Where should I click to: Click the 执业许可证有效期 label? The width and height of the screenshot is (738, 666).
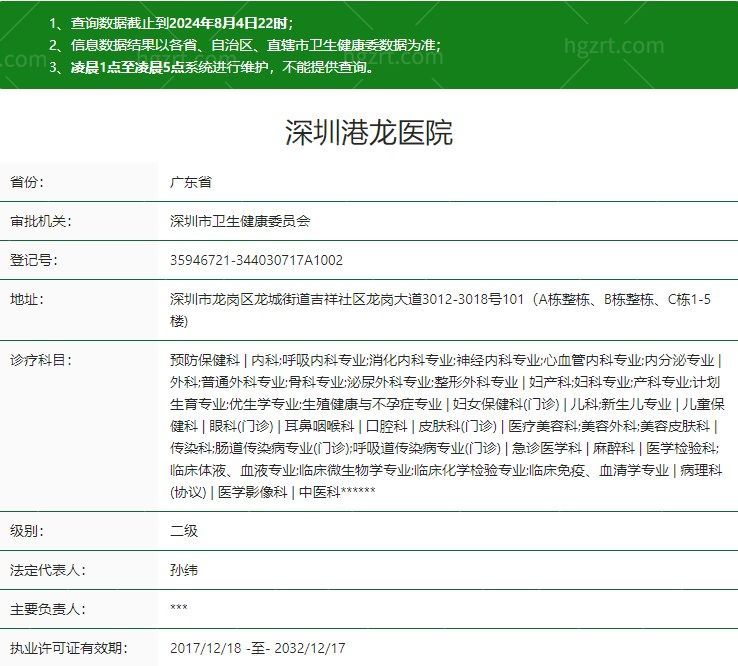pyautogui.click(x=69, y=649)
